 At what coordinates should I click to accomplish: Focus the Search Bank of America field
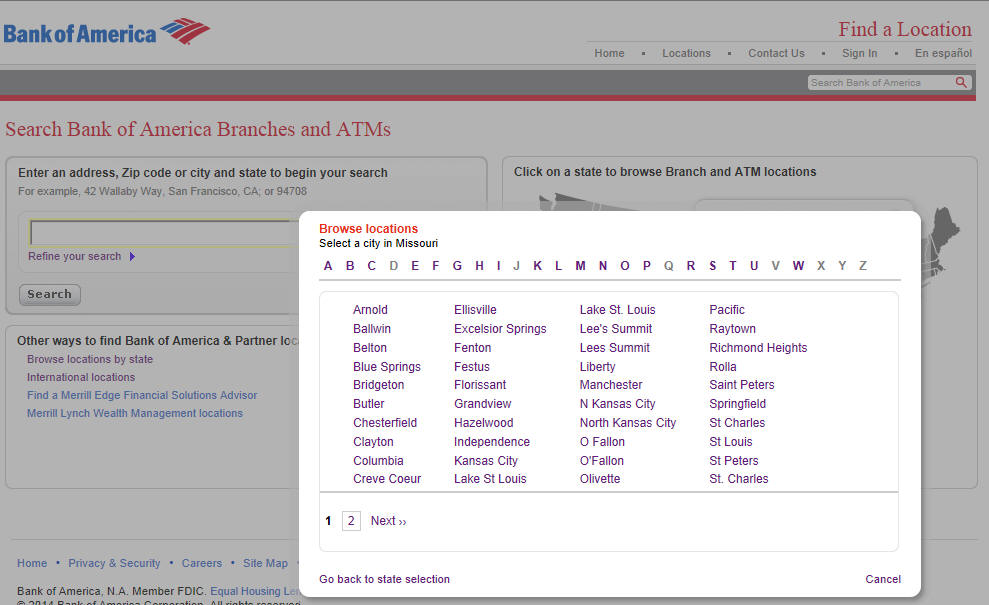[881, 83]
